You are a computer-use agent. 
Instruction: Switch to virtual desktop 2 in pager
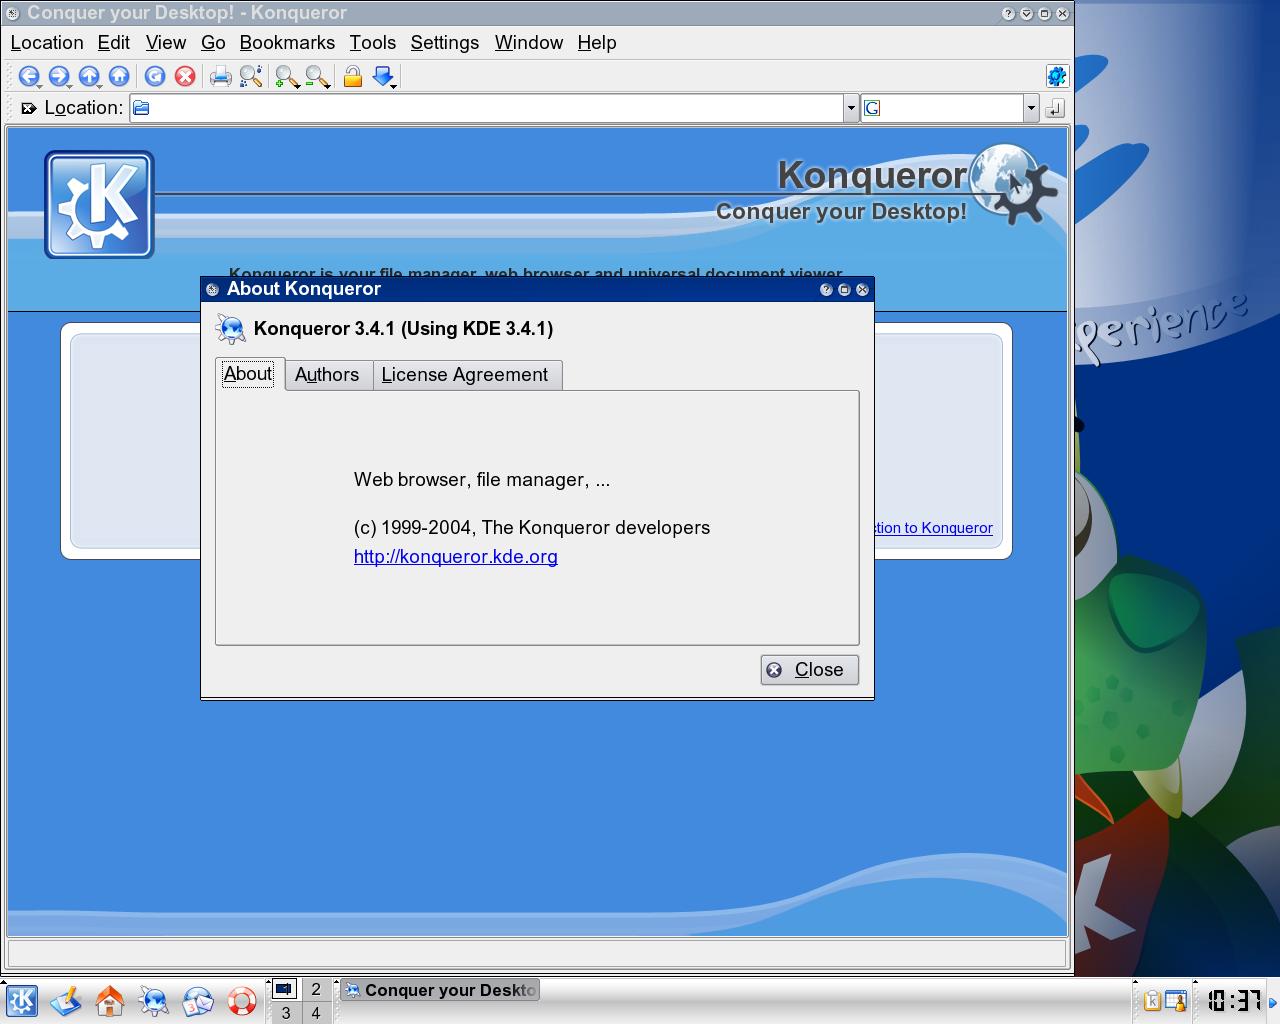pyautogui.click(x=316, y=989)
